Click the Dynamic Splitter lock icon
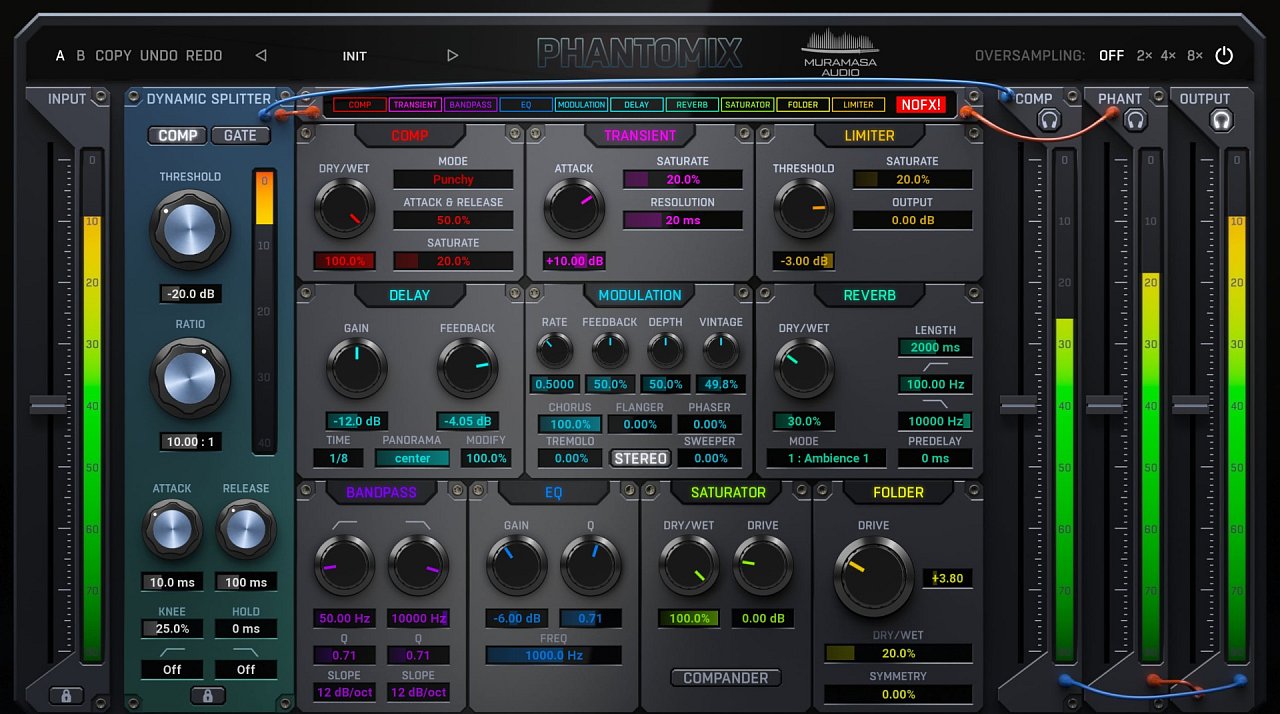This screenshot has height=714, width=1280. pos(208,695)
